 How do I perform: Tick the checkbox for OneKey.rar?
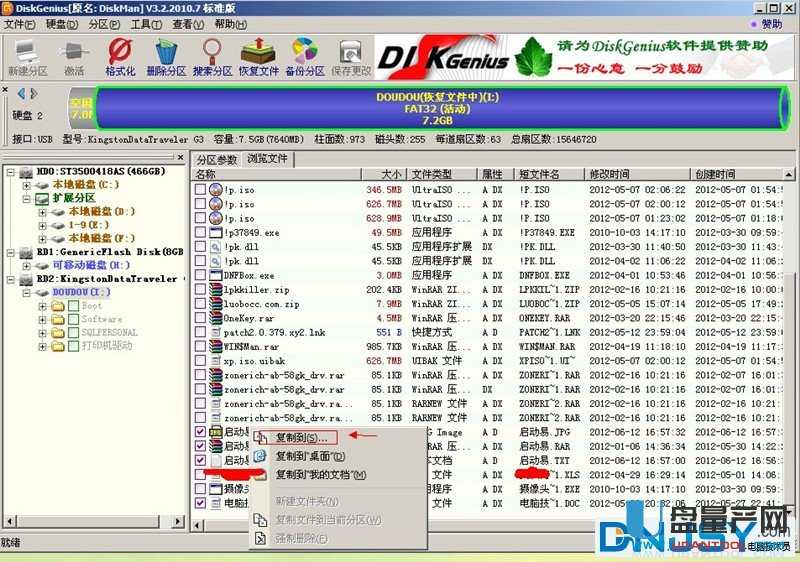200,318
